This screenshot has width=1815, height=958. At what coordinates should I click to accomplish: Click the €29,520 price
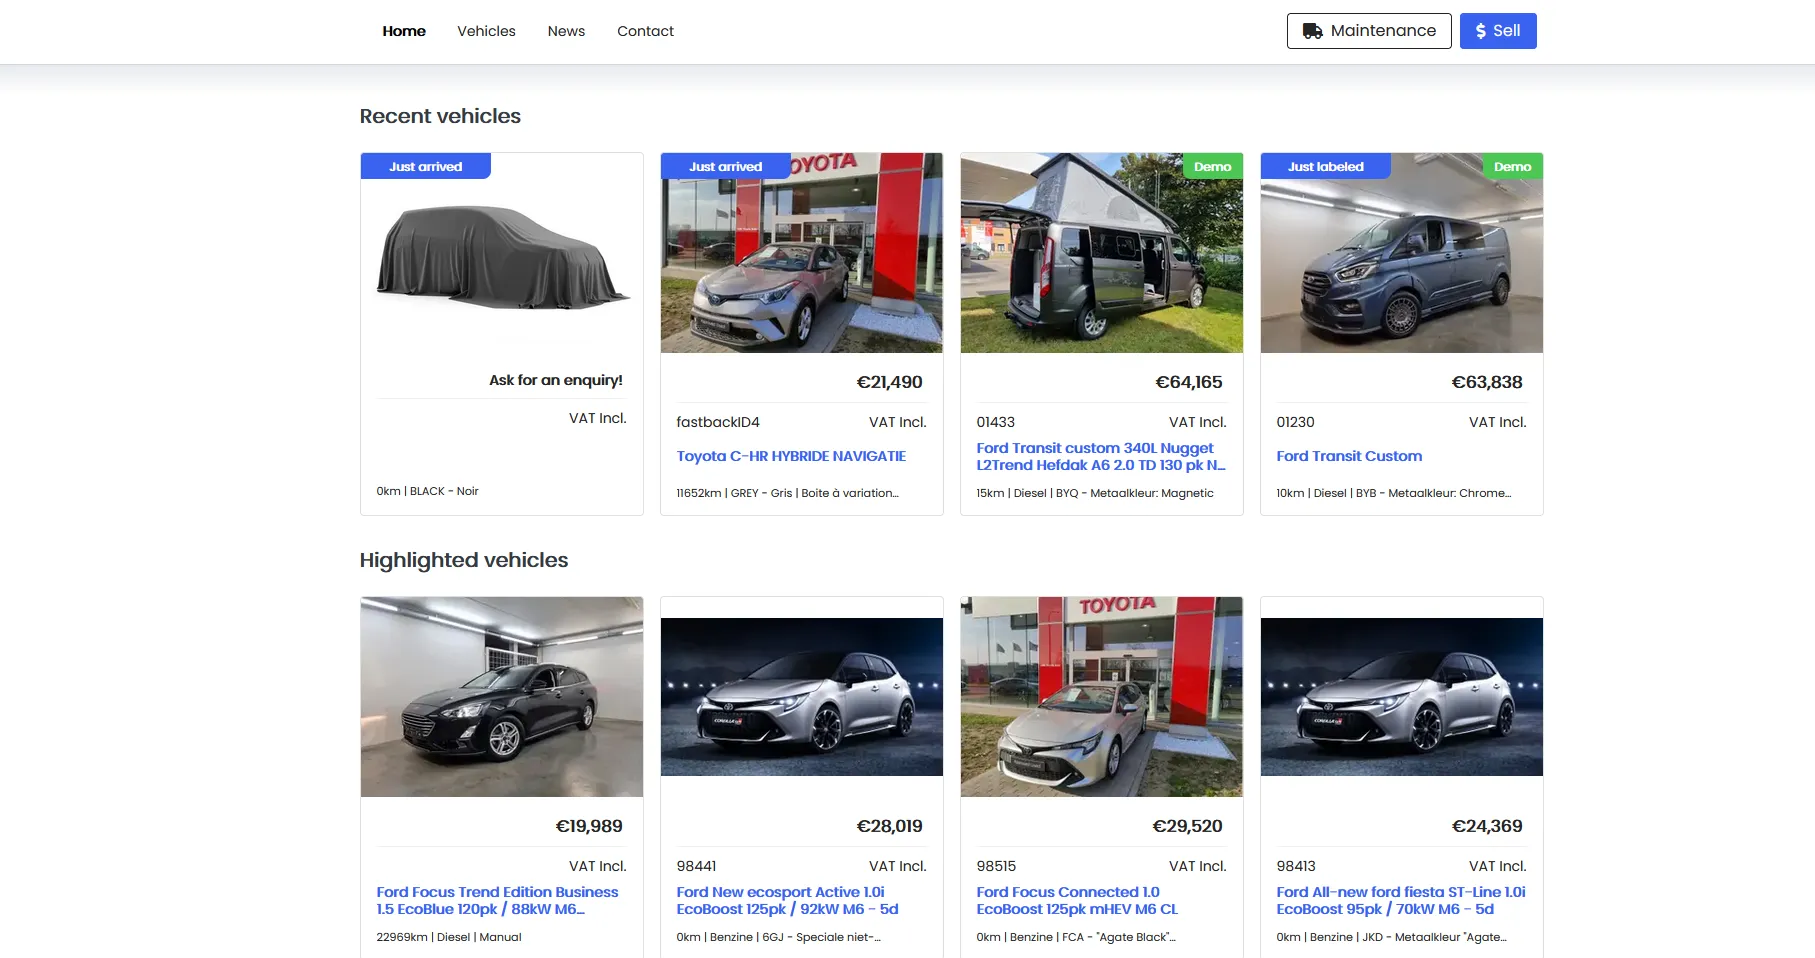pos(1188,826)
